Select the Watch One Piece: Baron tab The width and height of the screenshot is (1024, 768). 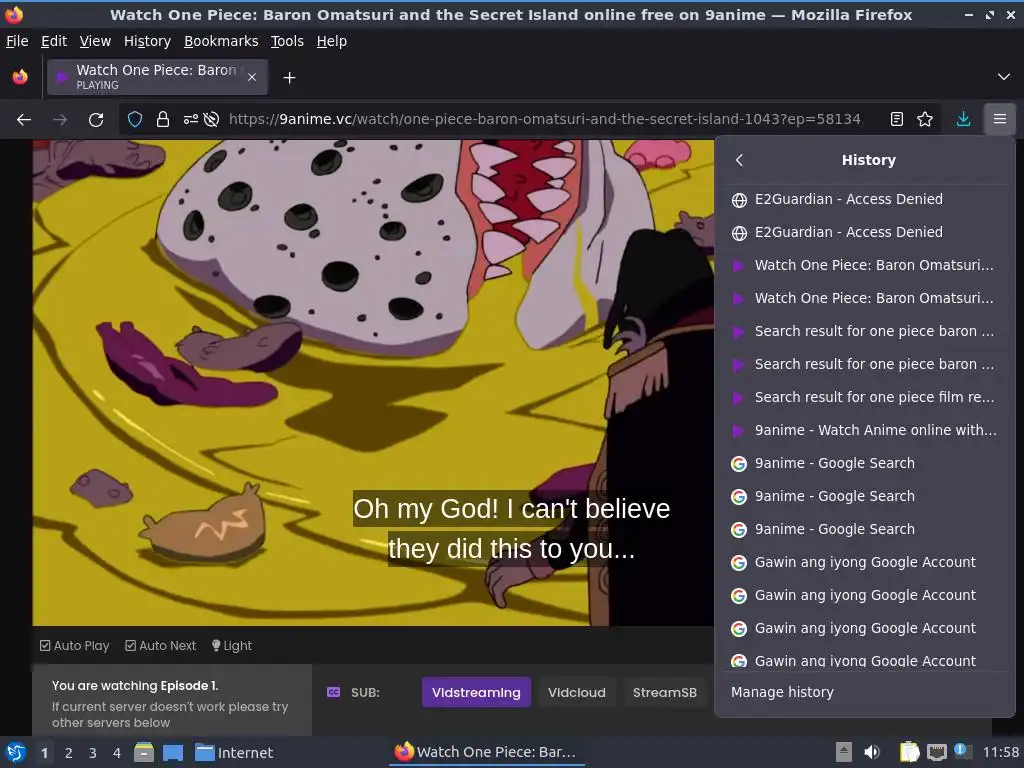157,77
